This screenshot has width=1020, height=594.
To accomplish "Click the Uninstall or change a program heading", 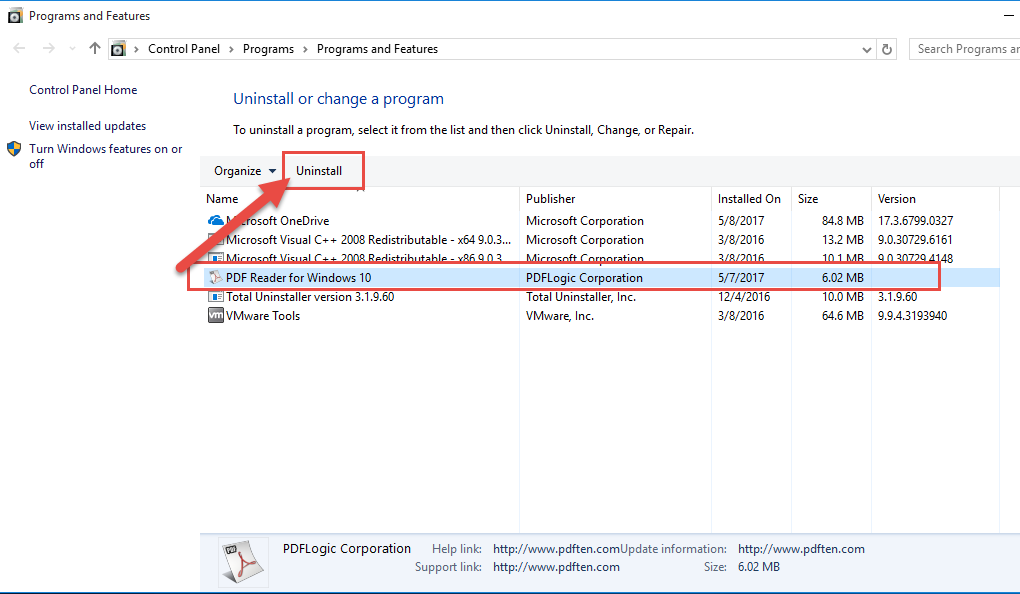I will 338,99.
